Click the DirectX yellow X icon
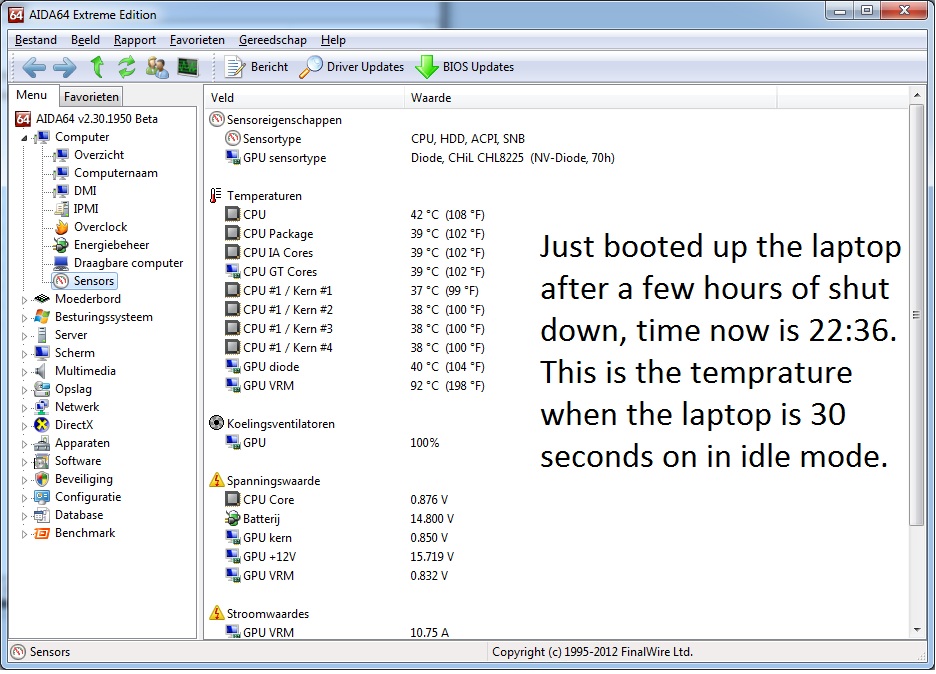 tap(41, 425)
